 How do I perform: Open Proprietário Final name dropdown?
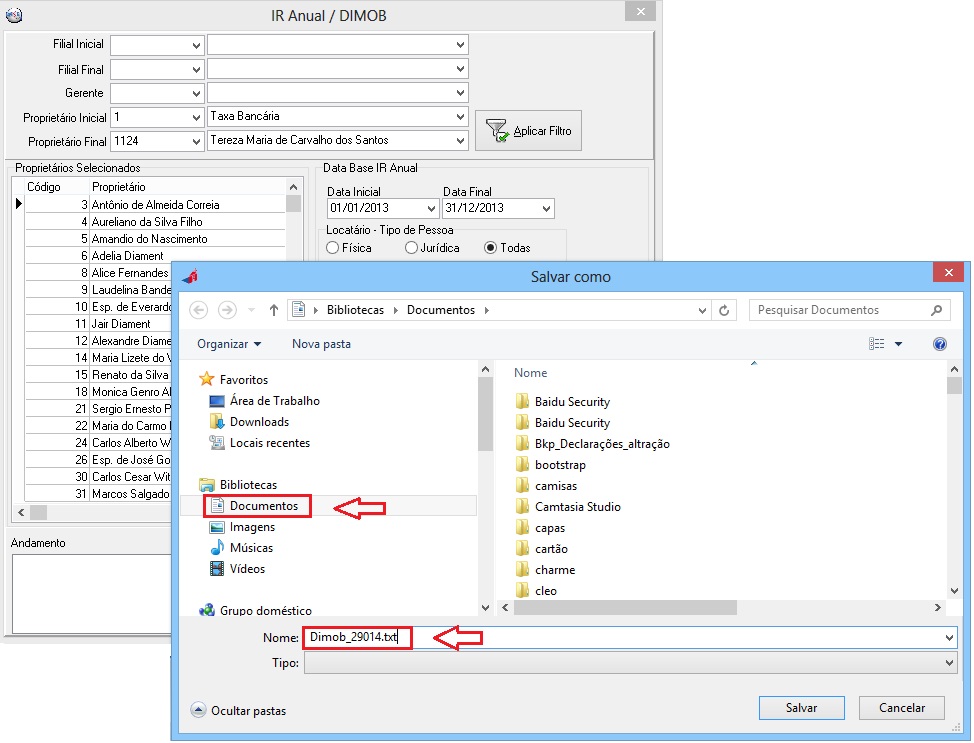click(460, 140)
